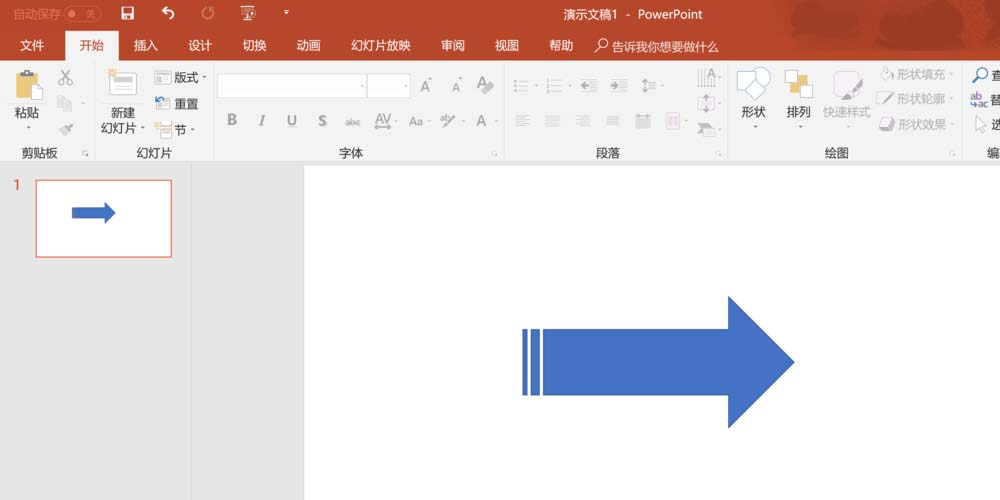The width and height of the screenshot is (1000, 500).
Task: Click the Cut scissors icon
Action: [x=66, y=78]
